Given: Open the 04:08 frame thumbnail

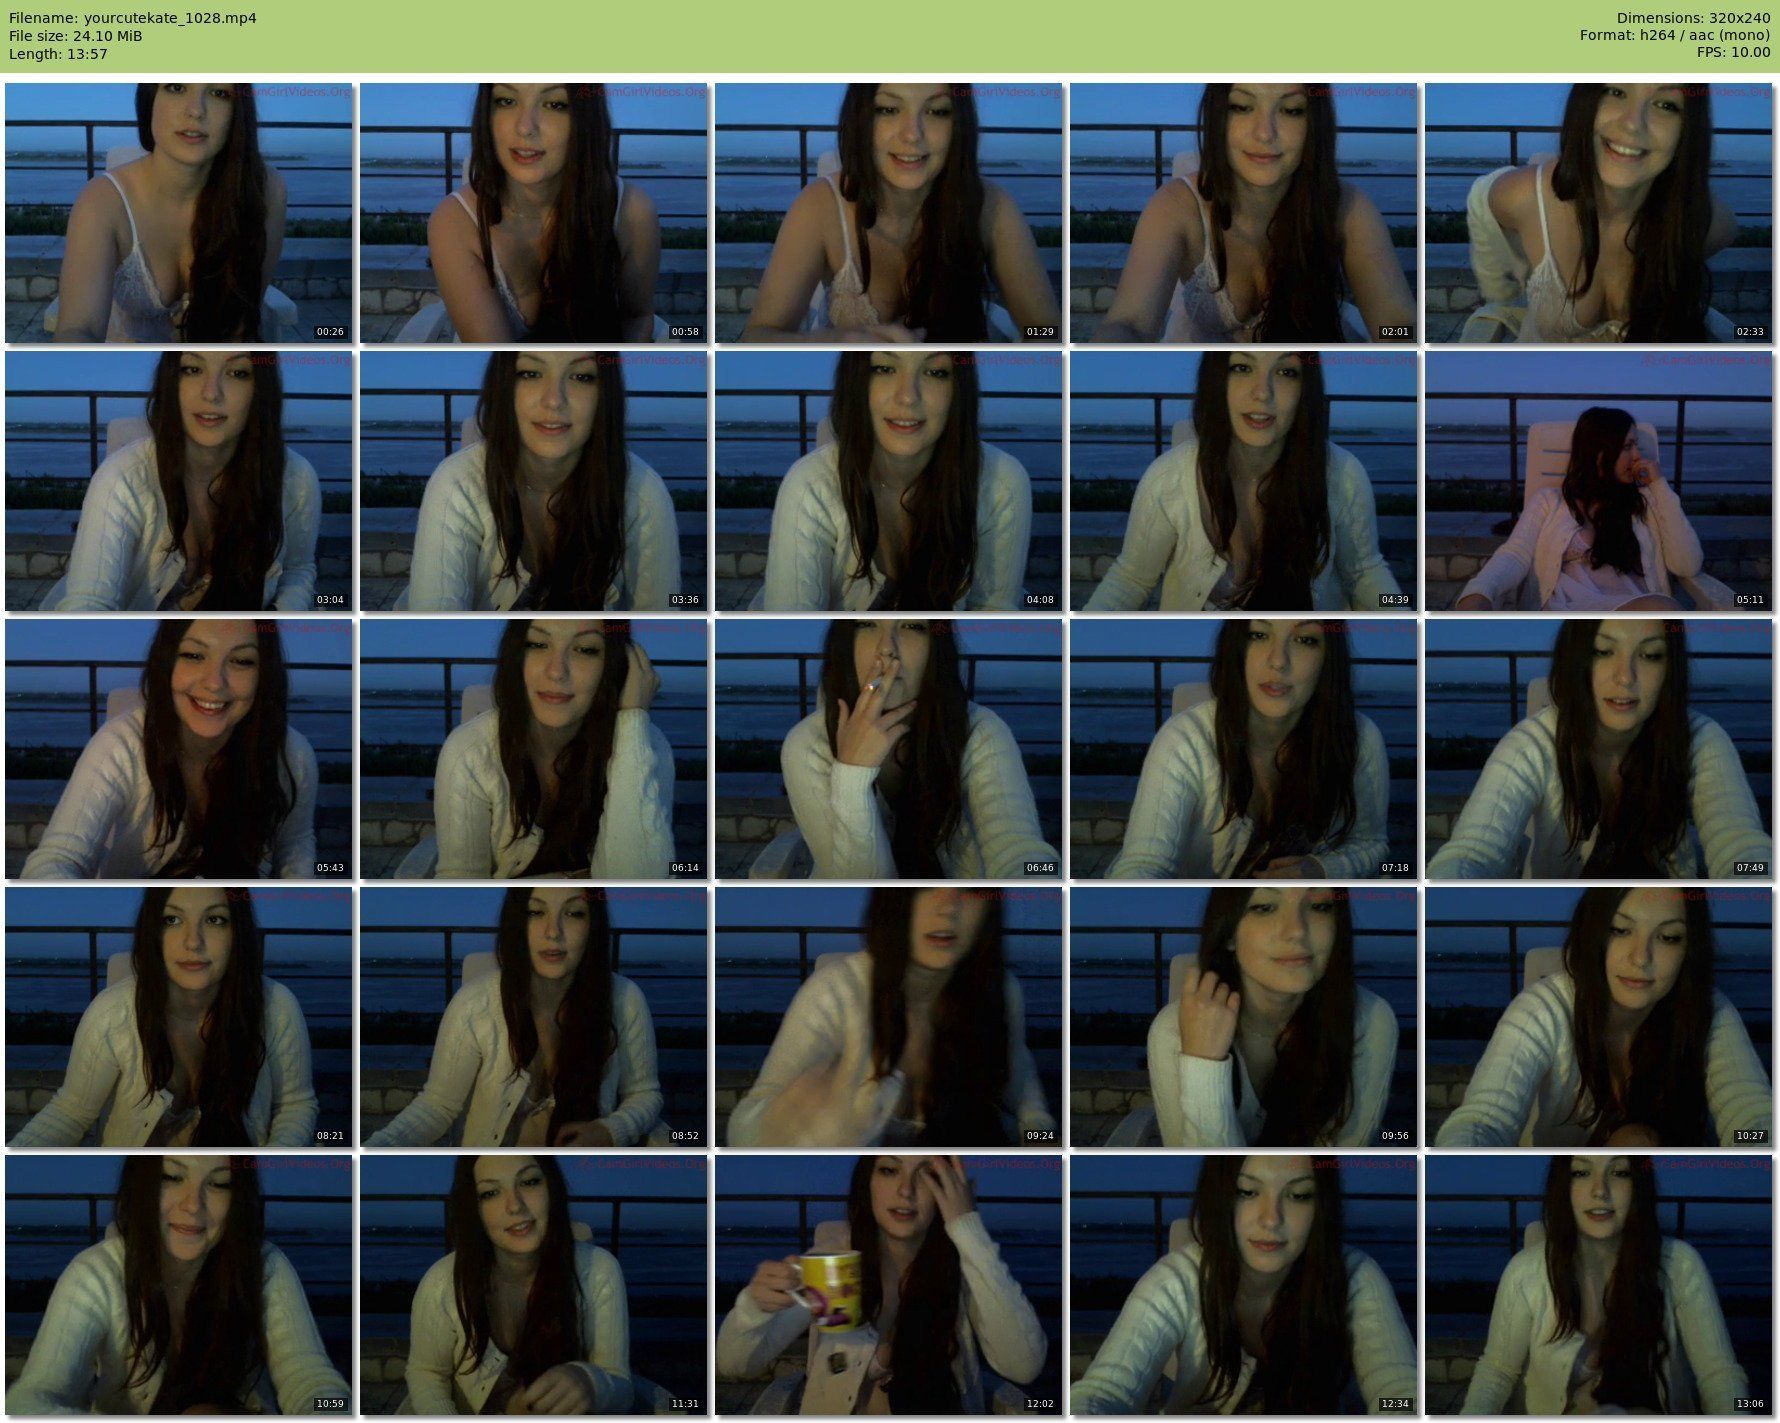Looking at the screenshot, I should [888, 481].
